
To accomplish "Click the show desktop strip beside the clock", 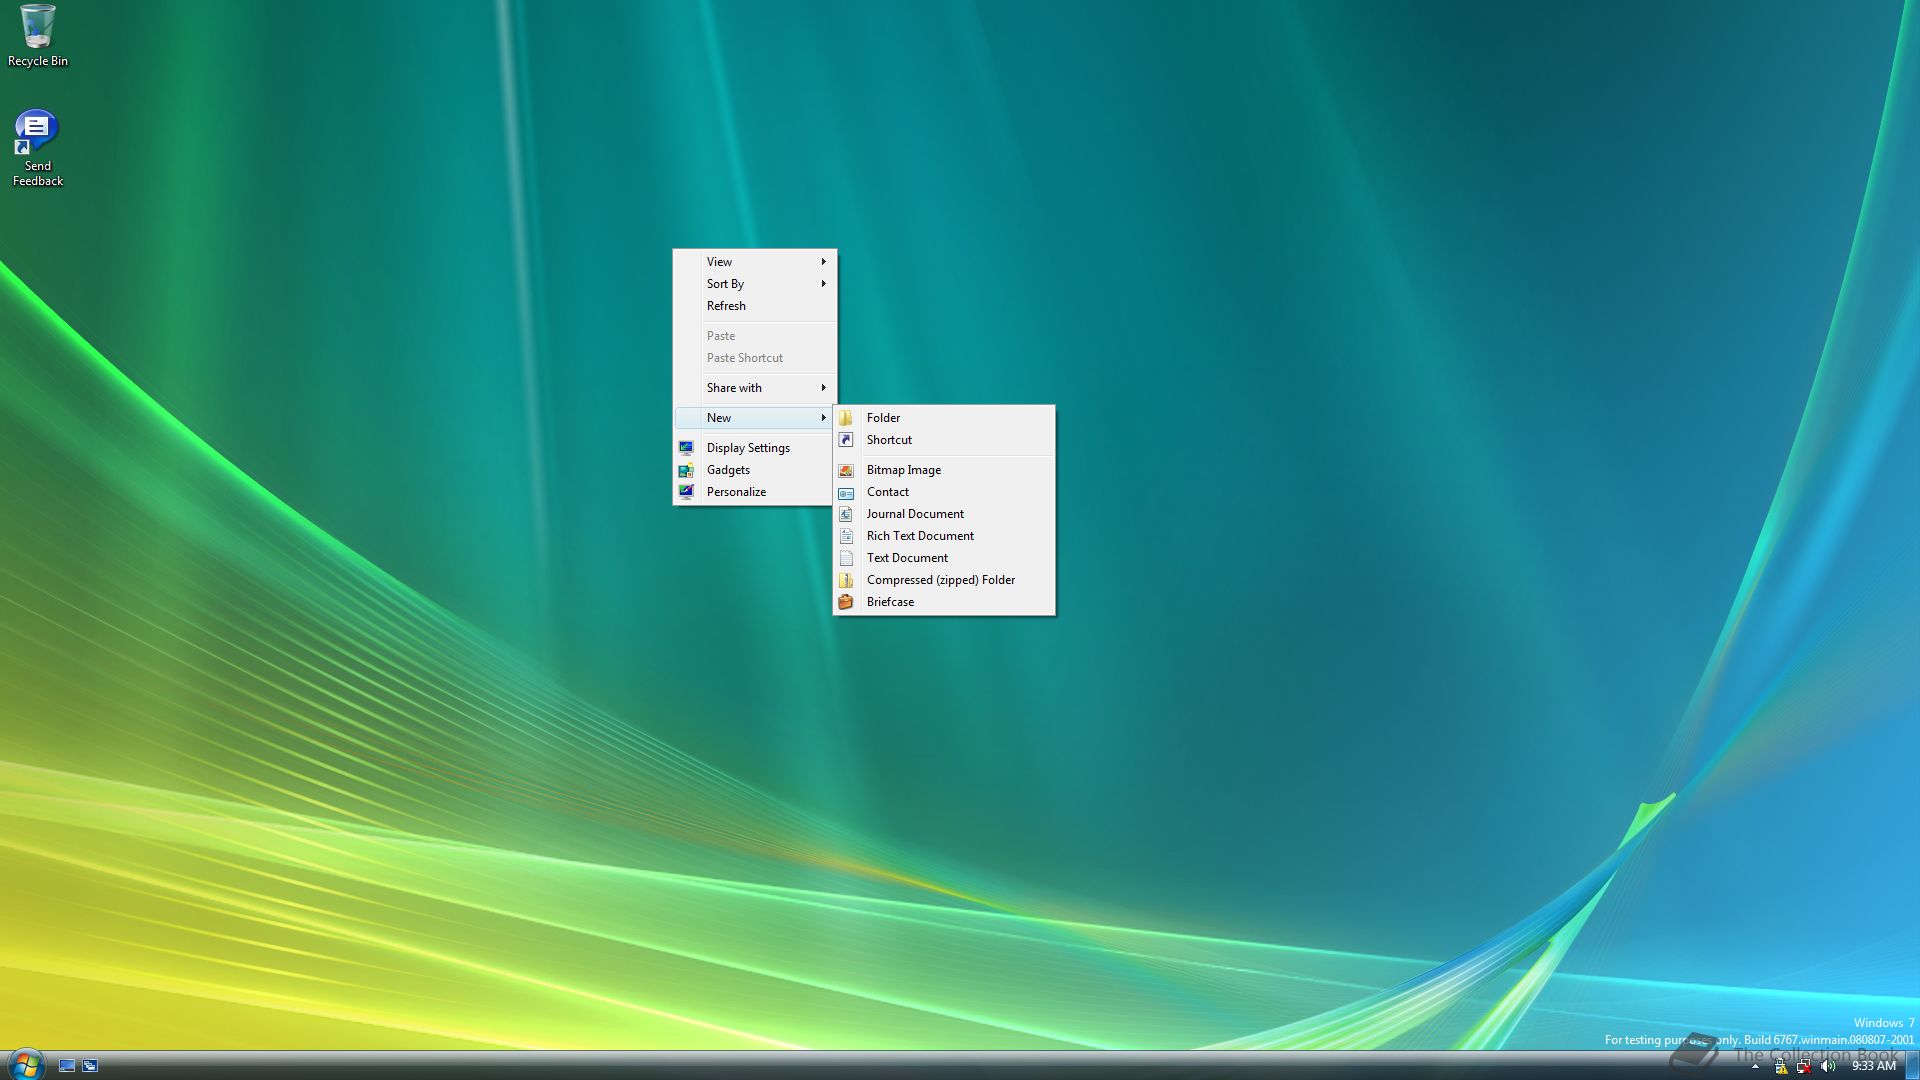I will [x=1912, y=1066].
